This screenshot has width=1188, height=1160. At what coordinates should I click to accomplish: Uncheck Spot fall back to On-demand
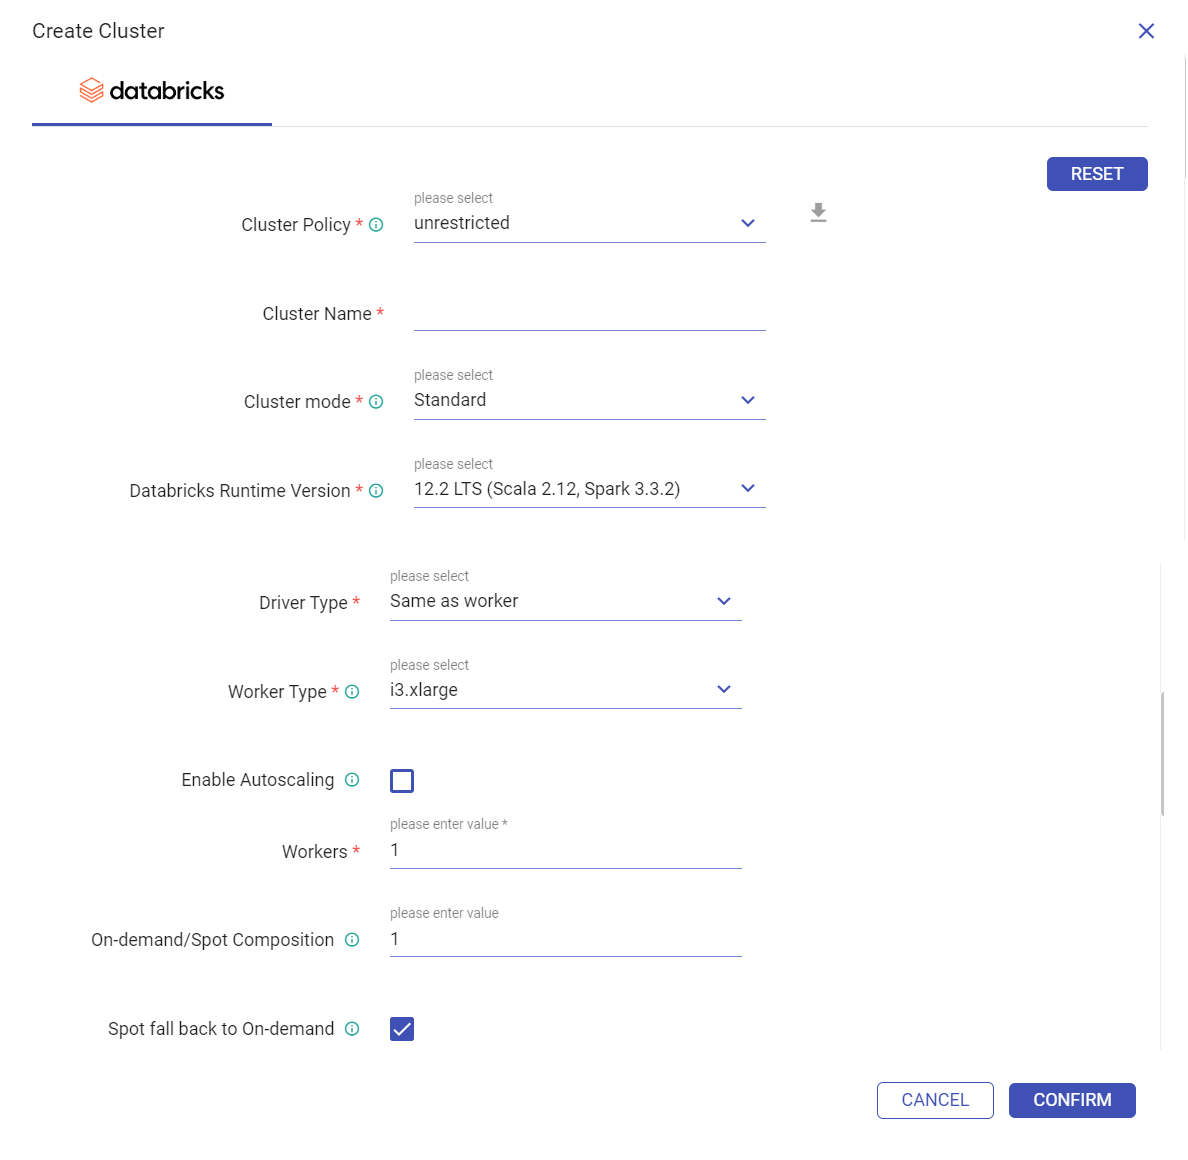click(x=402, y=1029)
